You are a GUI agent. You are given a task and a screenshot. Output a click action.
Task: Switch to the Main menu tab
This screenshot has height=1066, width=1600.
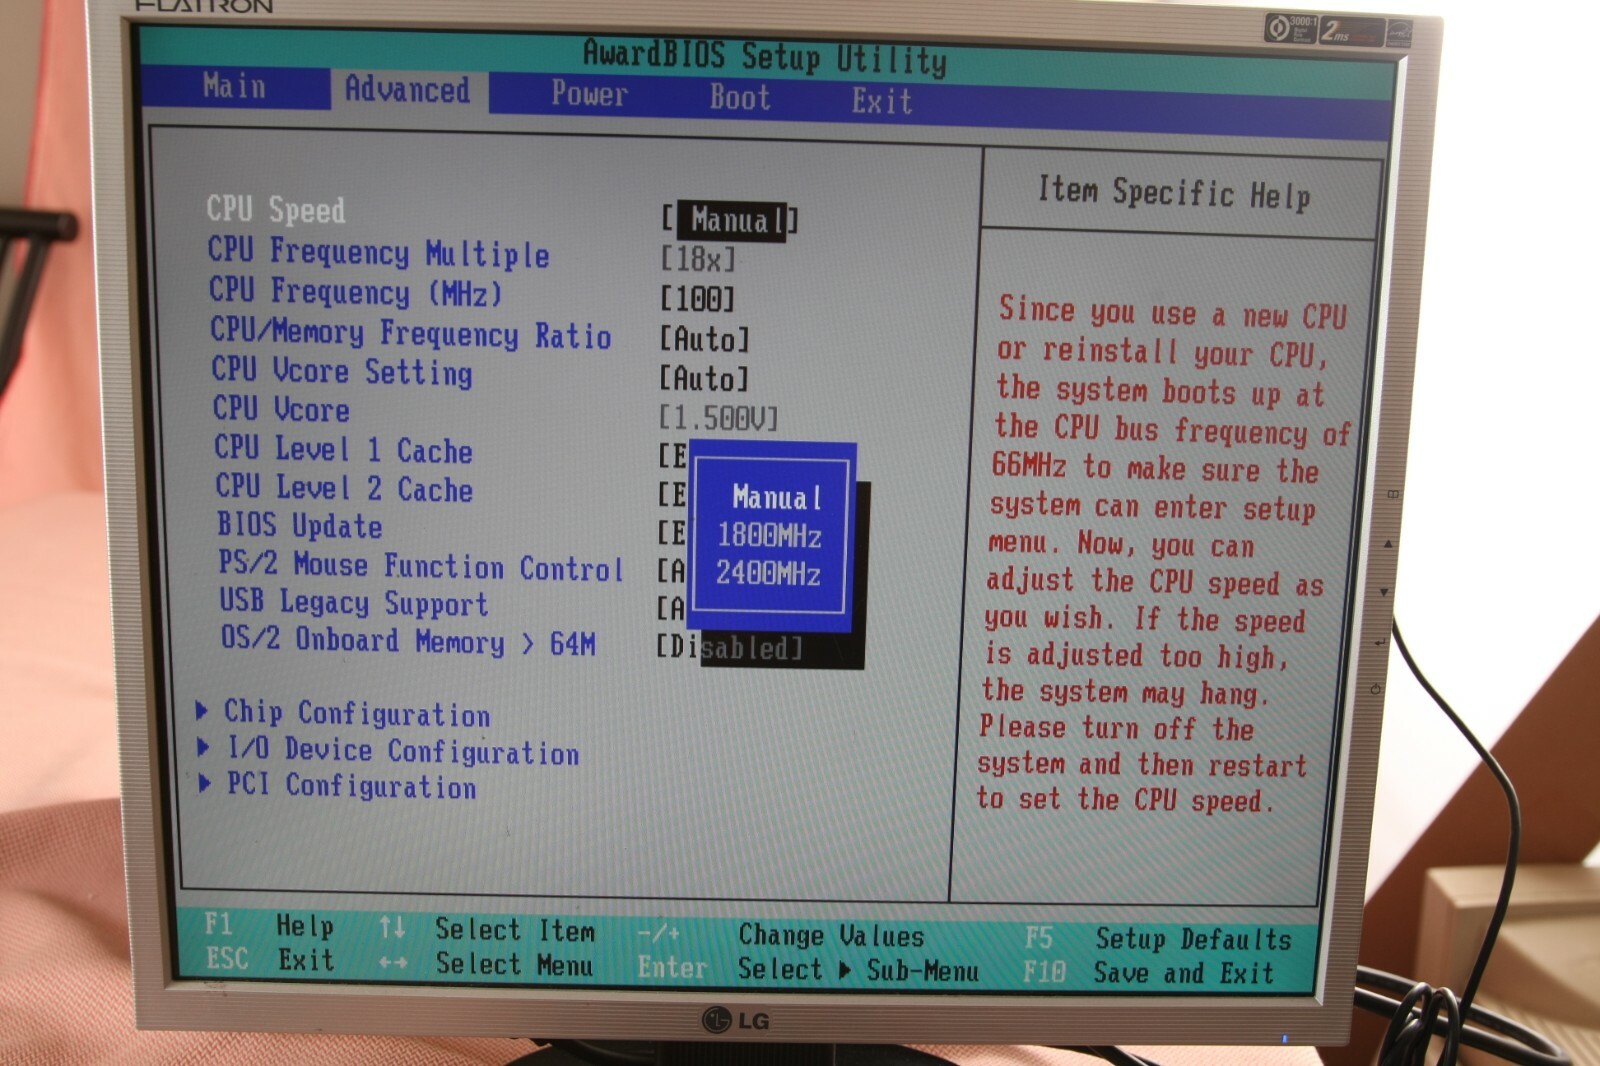[234, 86]
